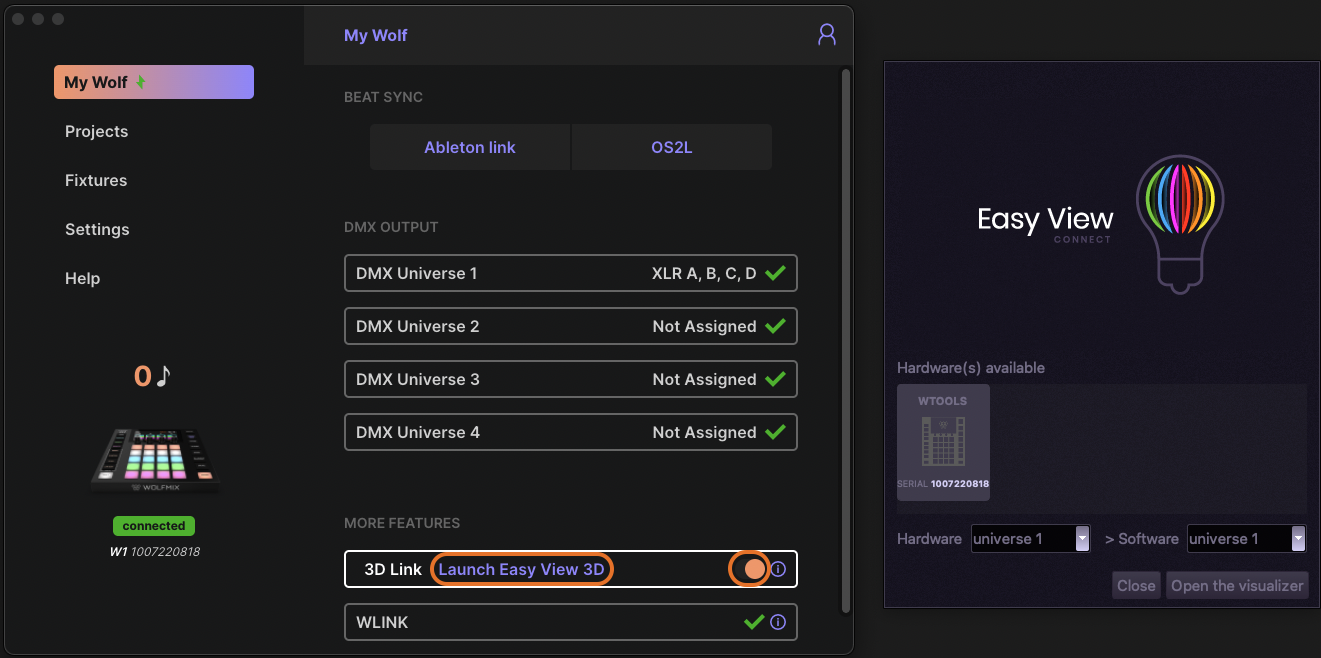Click DMX Universe 1 green checkmark
This screenshot has height=658, width=1321.
(774, 273)
